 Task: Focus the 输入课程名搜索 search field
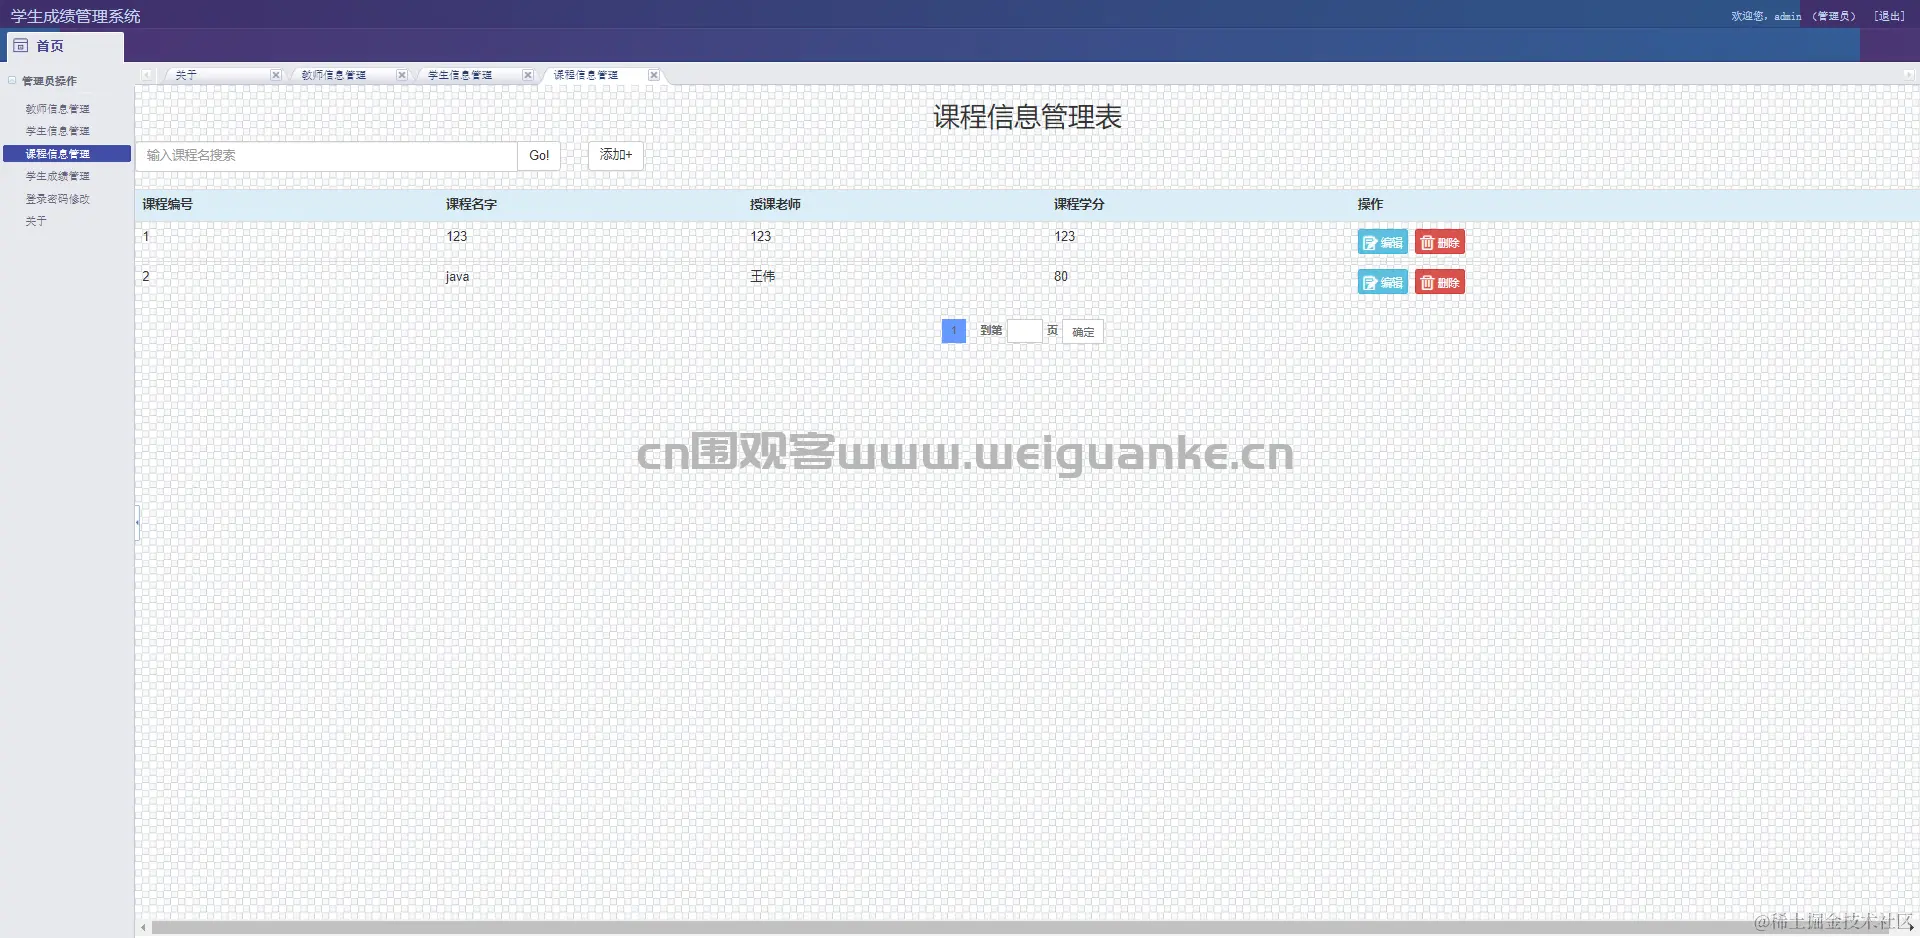coord(327,155)
